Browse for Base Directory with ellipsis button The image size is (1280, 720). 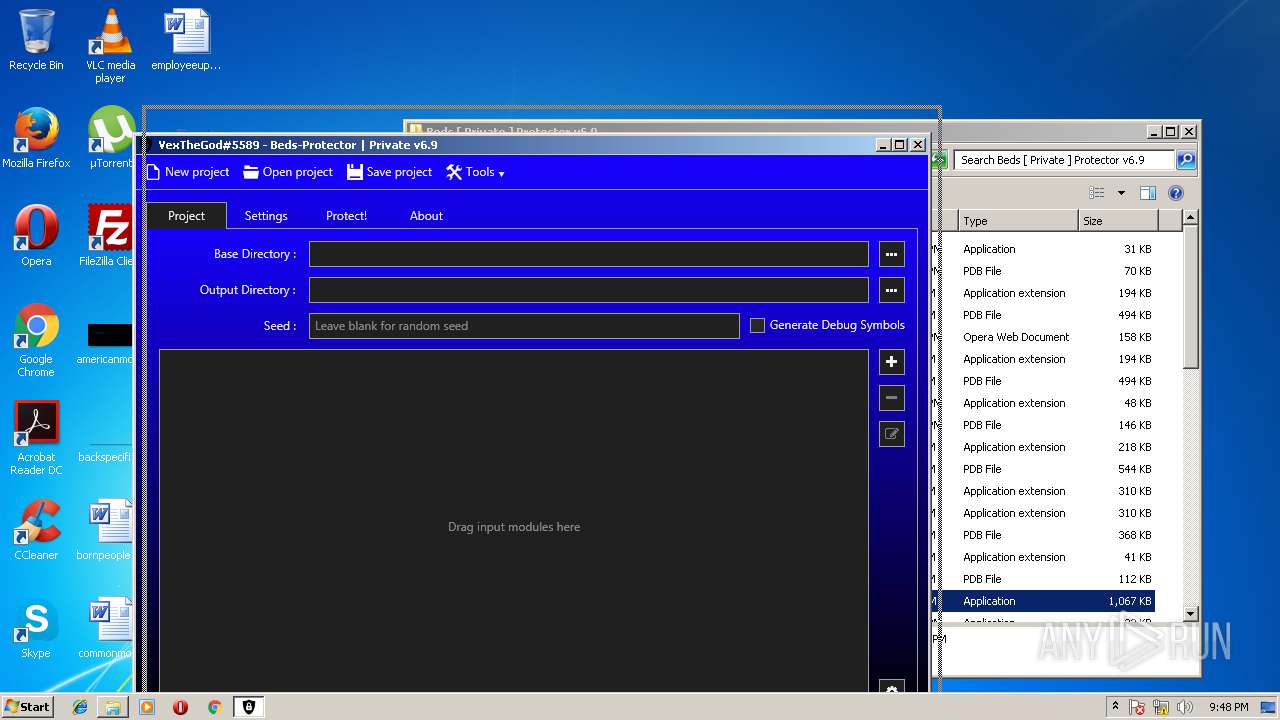pos(891,254)
